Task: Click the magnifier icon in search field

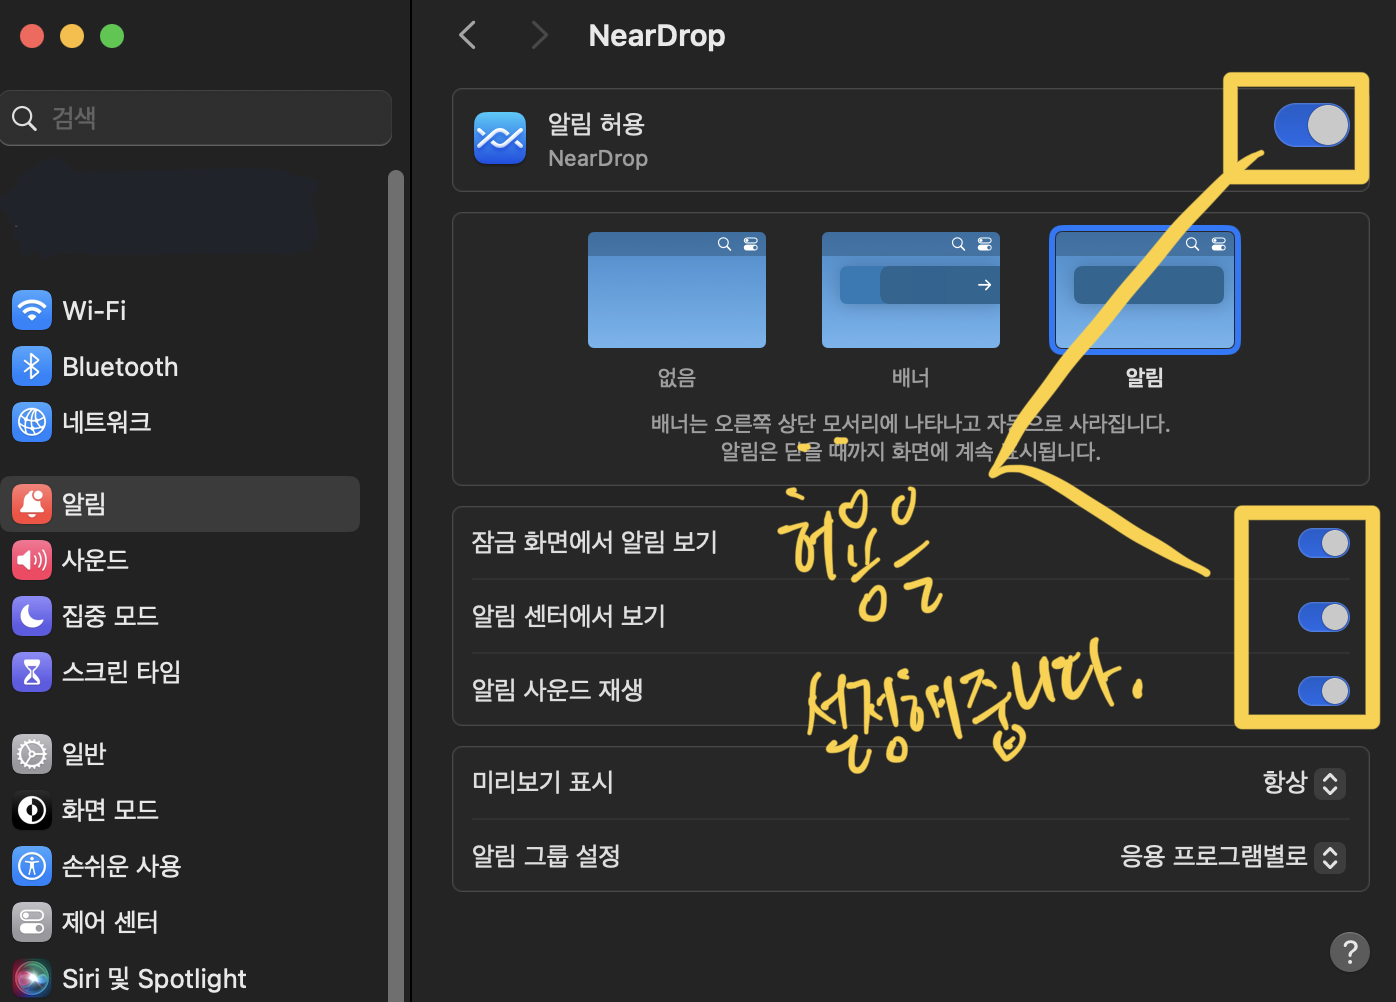Action: click(x=24, y=118)
